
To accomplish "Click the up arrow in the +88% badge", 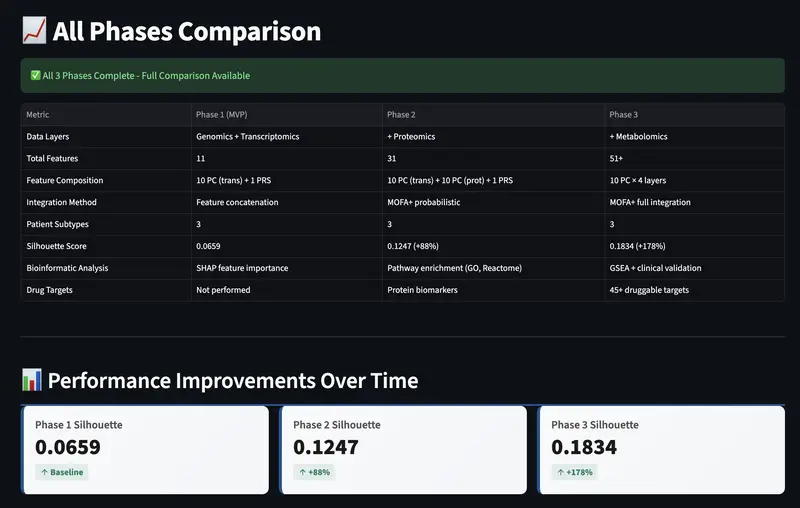I will (303, 472).
